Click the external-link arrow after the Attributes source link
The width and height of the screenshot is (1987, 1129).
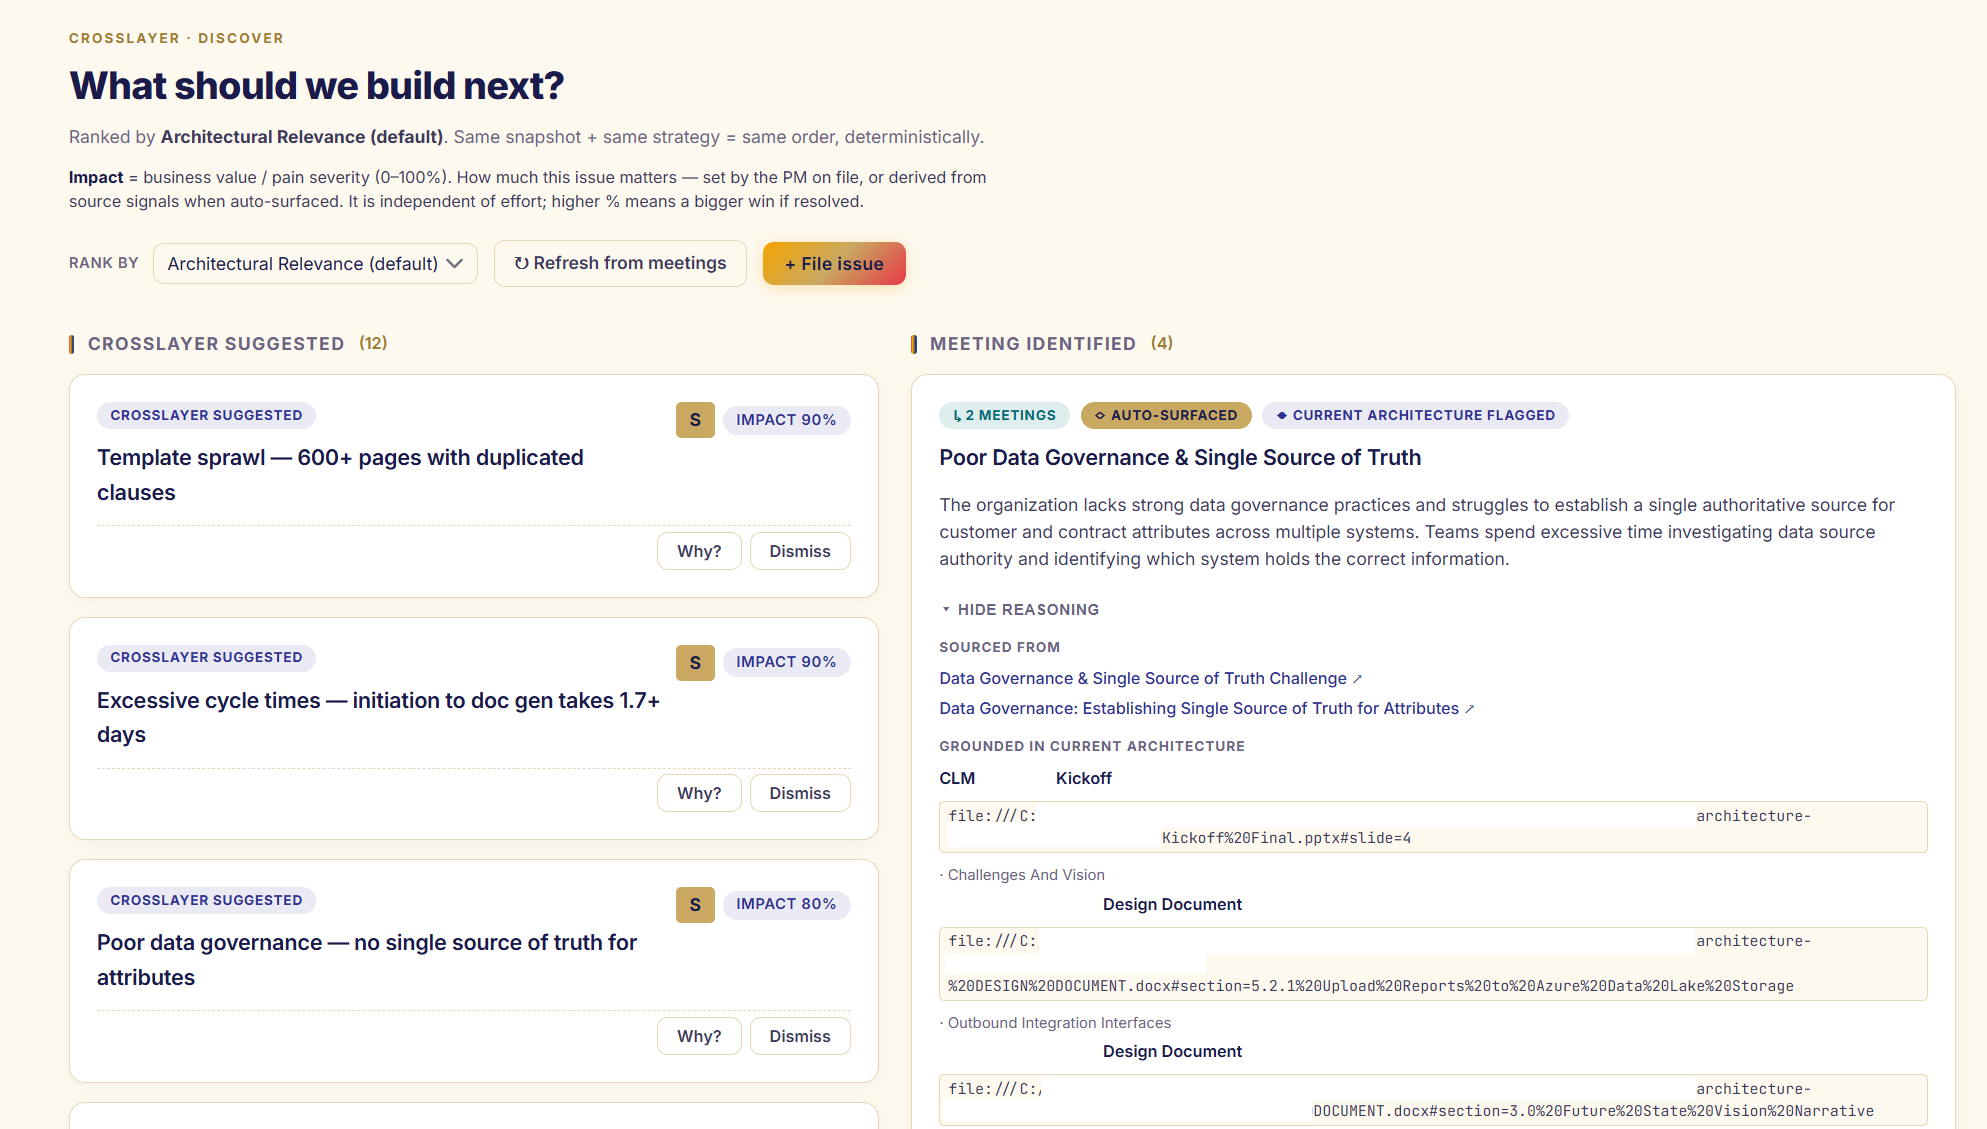tap(1471, 708)
